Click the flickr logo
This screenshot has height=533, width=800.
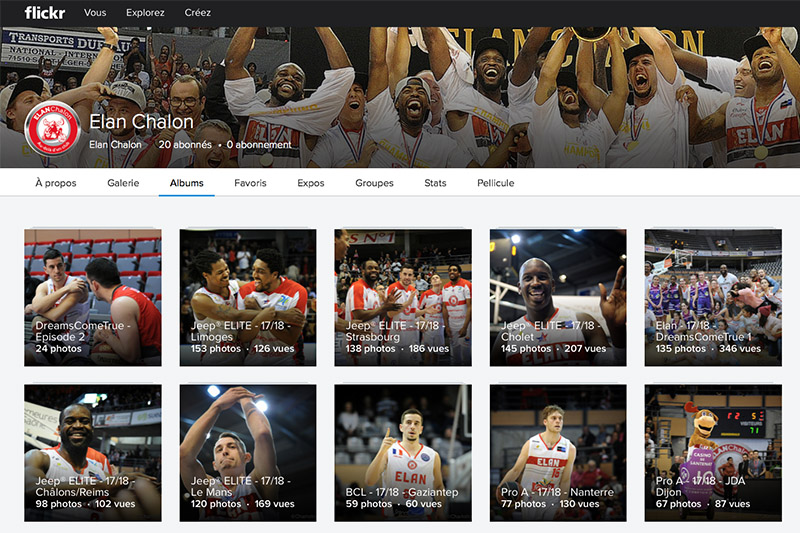[x=44, y=13]
